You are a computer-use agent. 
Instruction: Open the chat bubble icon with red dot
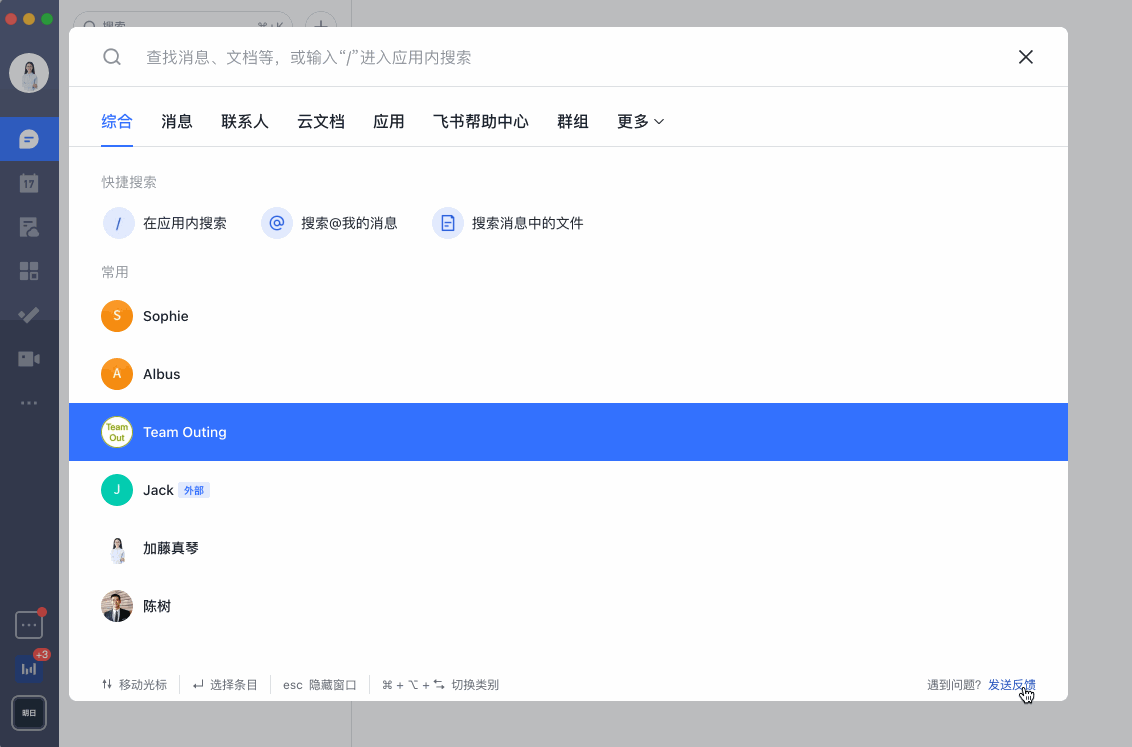(29, 625)
